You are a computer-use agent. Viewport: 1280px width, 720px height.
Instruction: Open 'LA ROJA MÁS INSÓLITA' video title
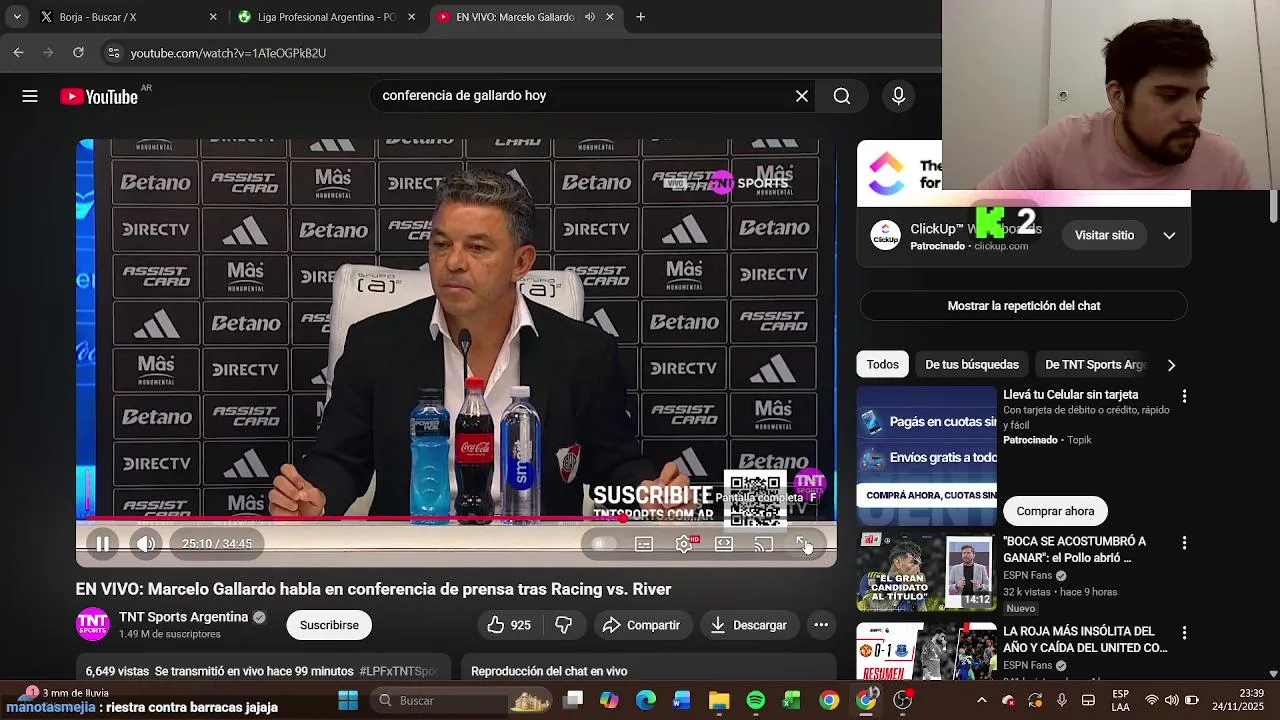(1085, 639)
